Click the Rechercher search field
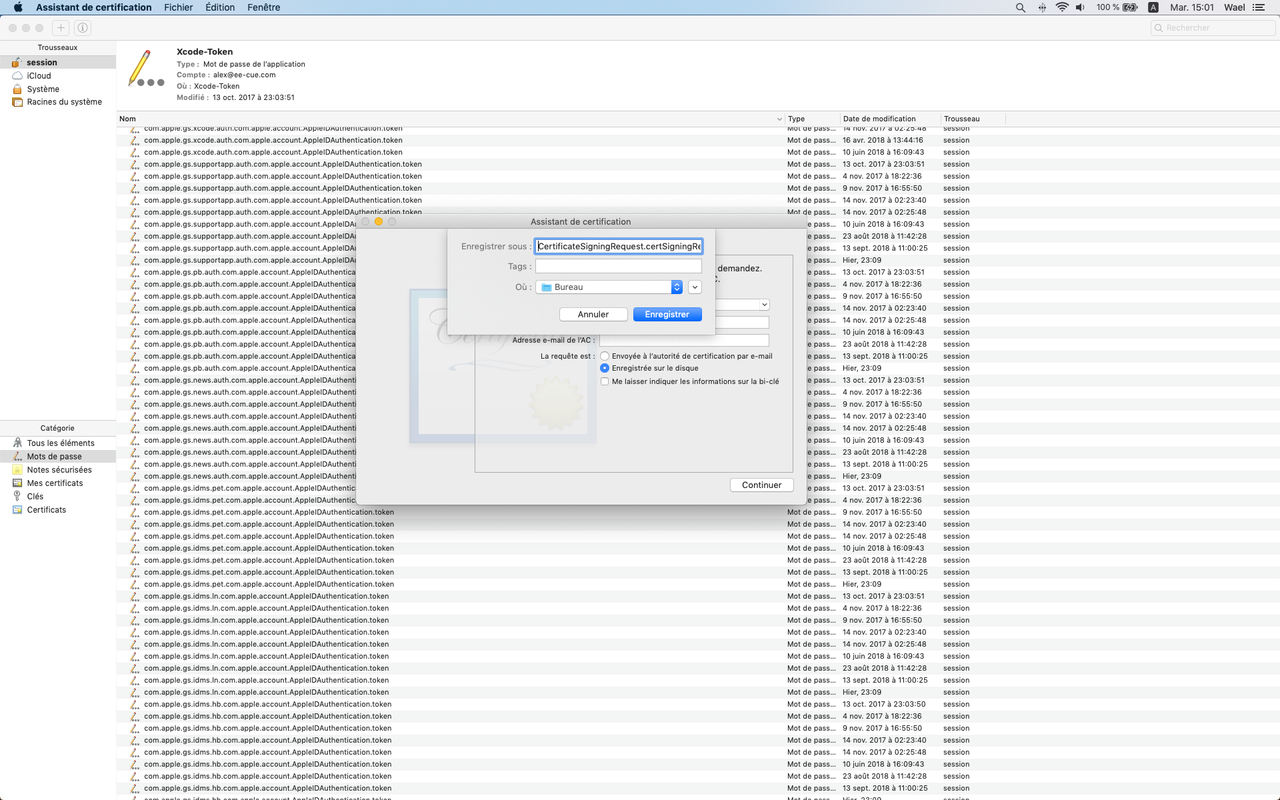This screenshot has width=1280, height=800. pyautogui.click(x=1212, y=28)
